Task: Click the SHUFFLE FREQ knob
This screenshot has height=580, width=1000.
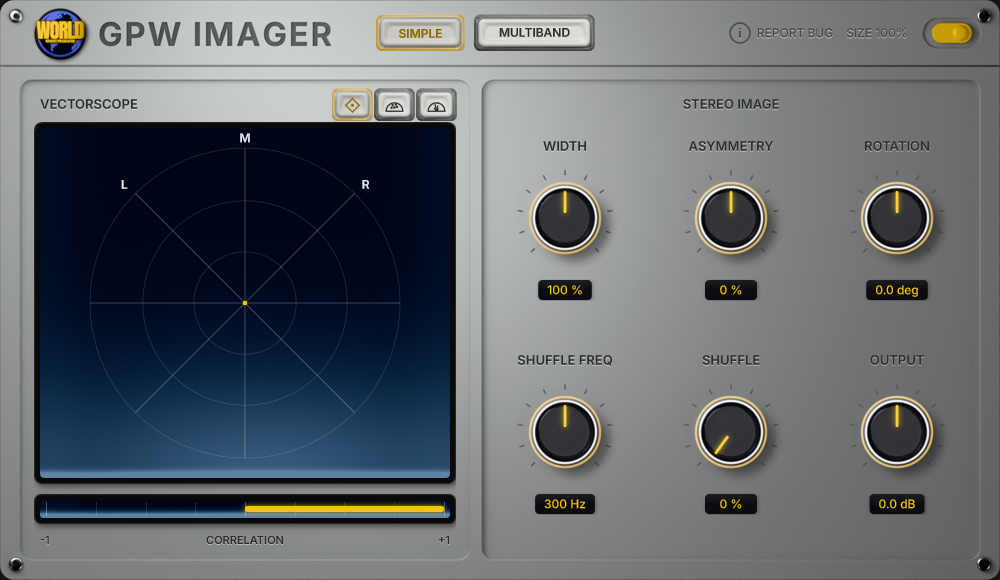Action: [565, 432]
